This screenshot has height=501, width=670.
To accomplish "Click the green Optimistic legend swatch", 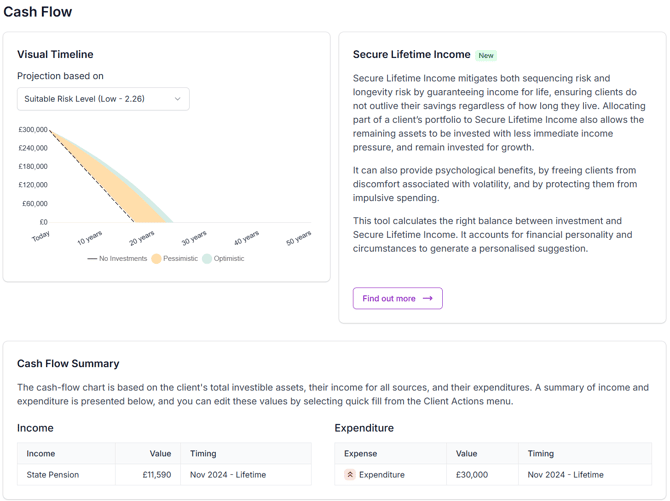I will [207, 259].
